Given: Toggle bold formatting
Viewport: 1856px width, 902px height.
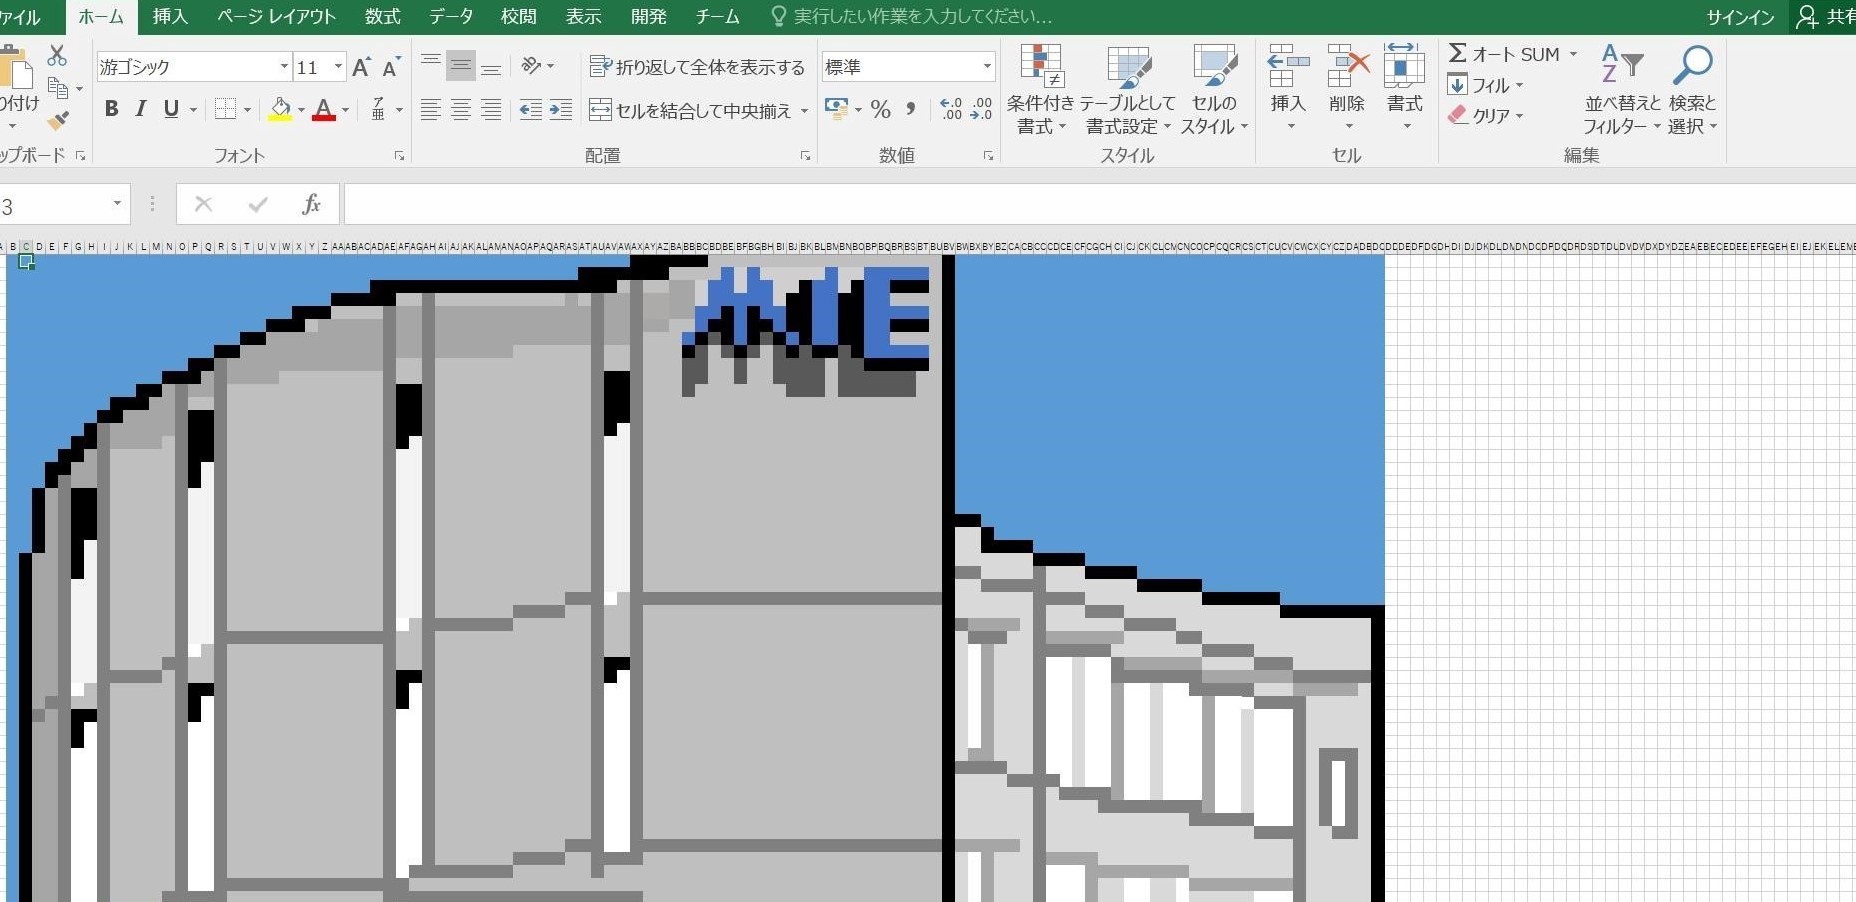Looking at the screenshot, I should (x=112, y=109).
